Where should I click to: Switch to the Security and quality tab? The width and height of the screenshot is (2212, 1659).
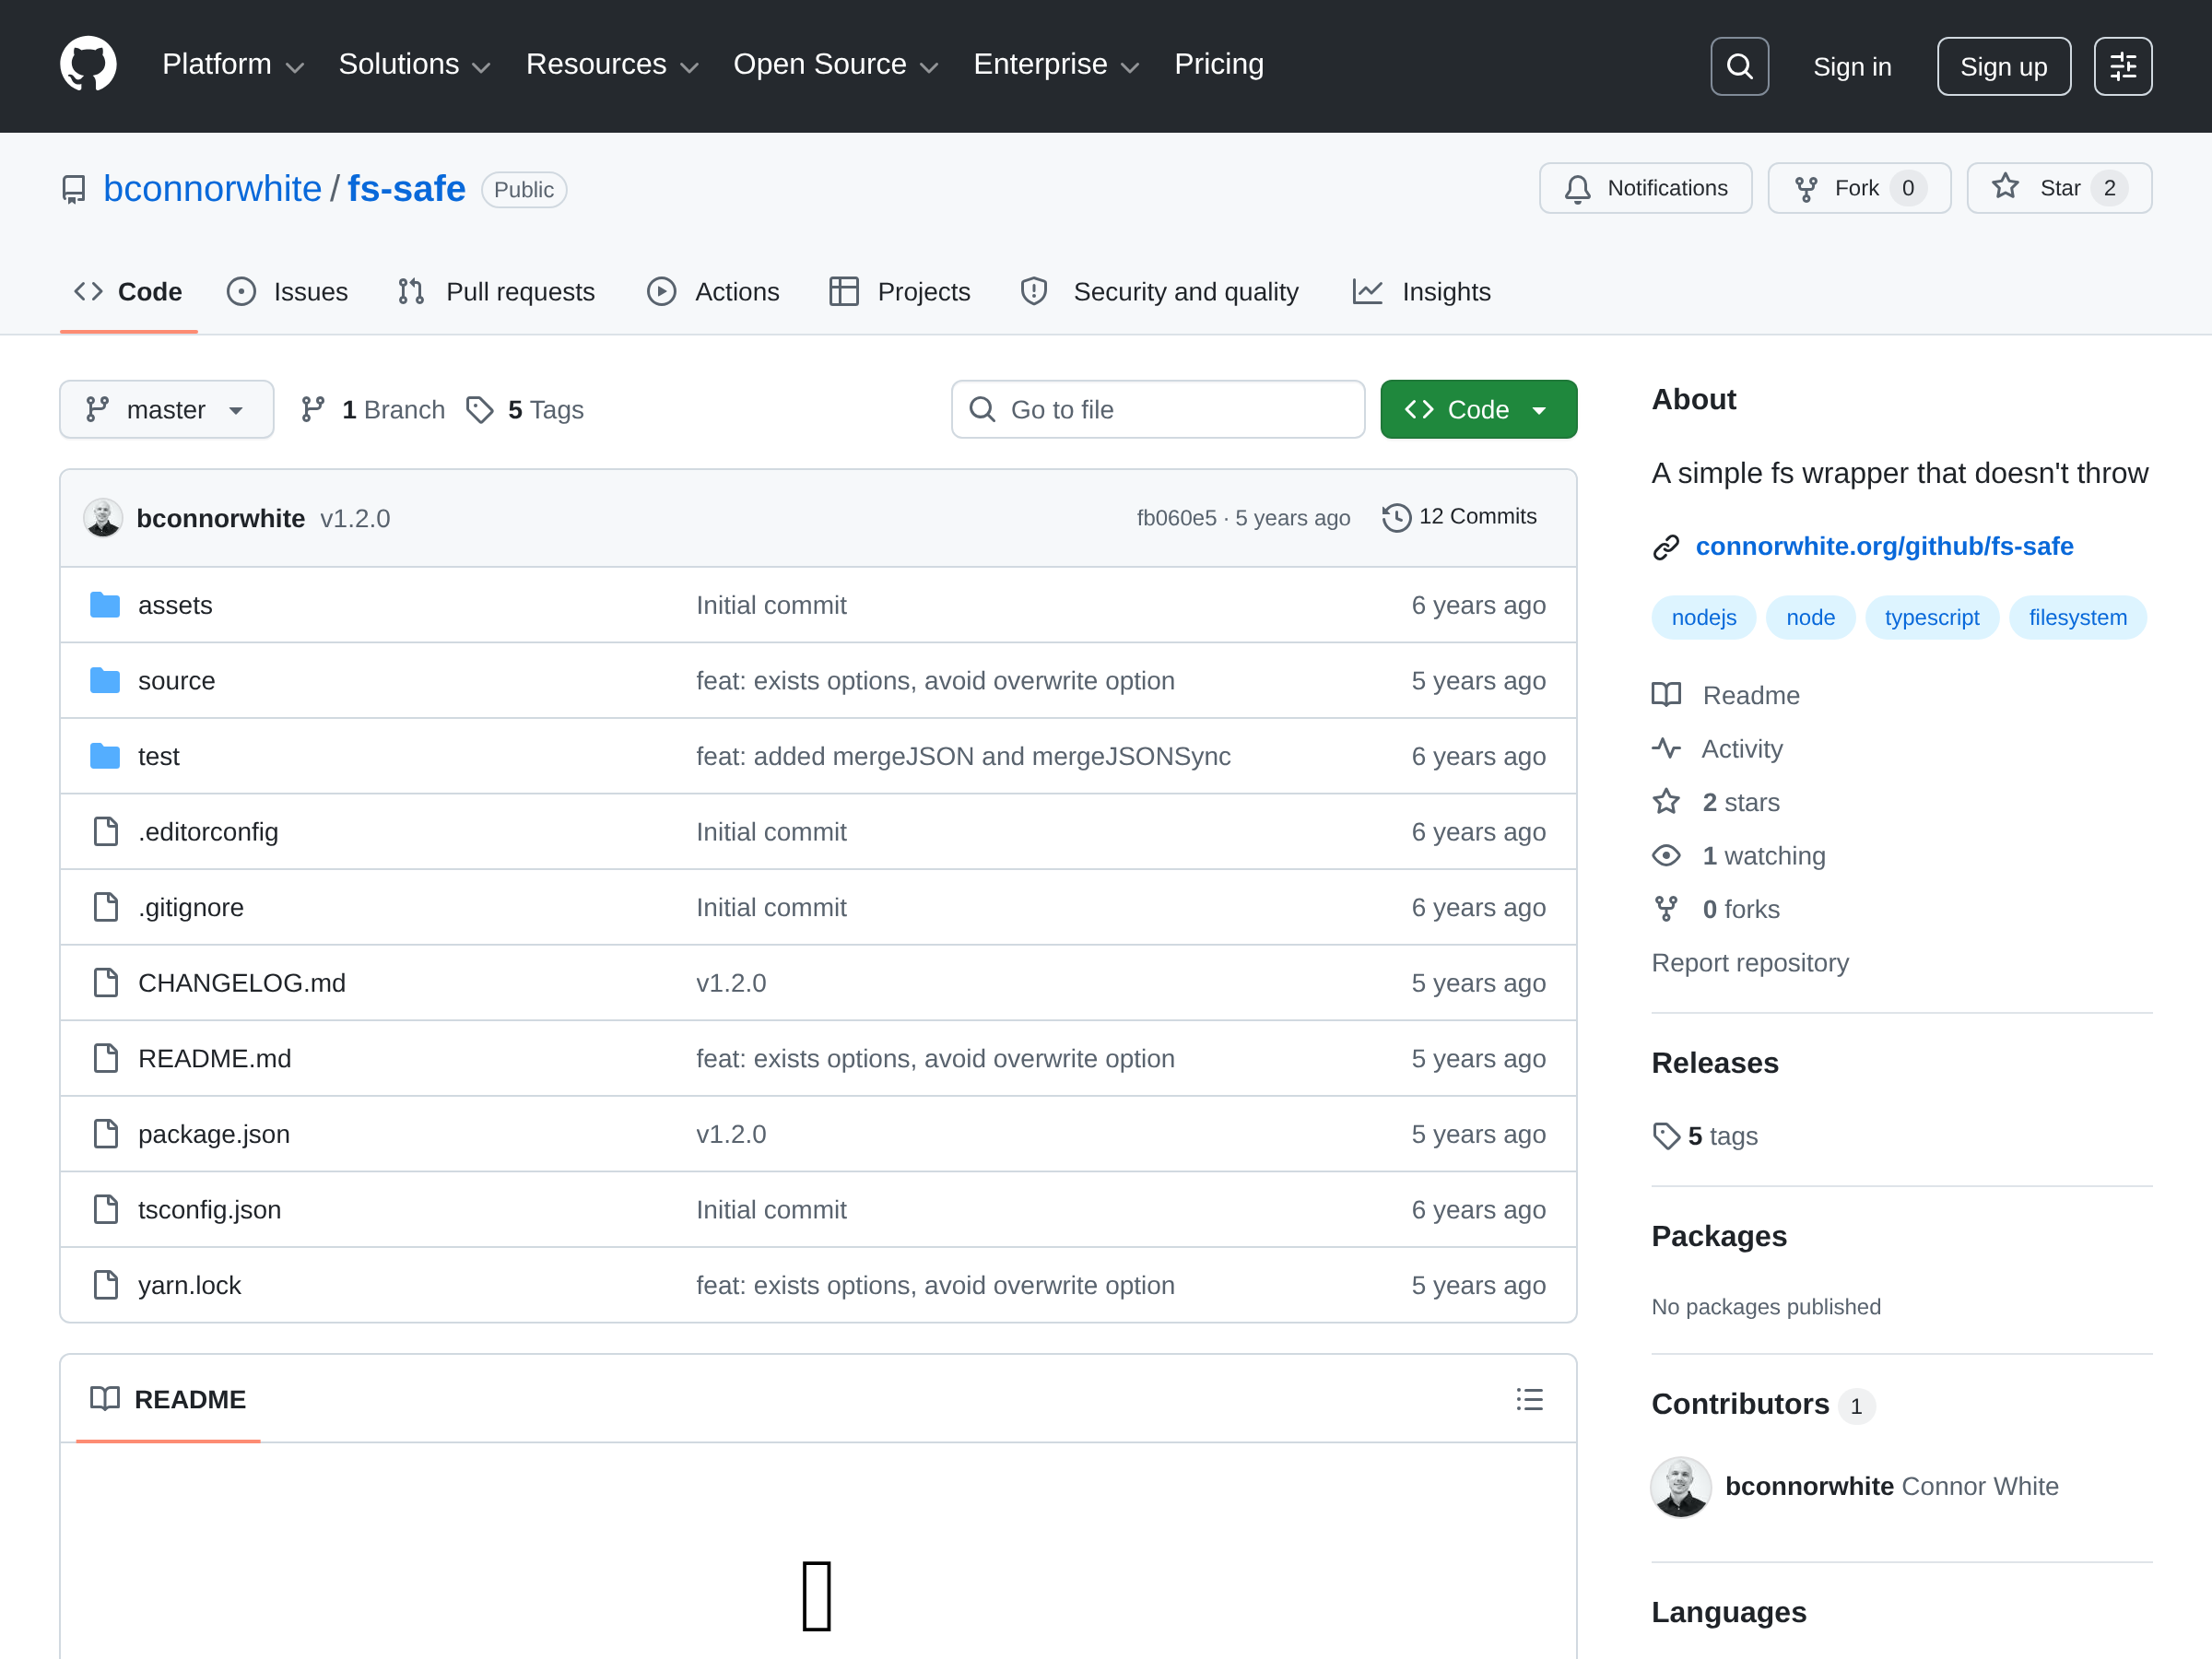pyautogui.click(x=1160, y=292)
